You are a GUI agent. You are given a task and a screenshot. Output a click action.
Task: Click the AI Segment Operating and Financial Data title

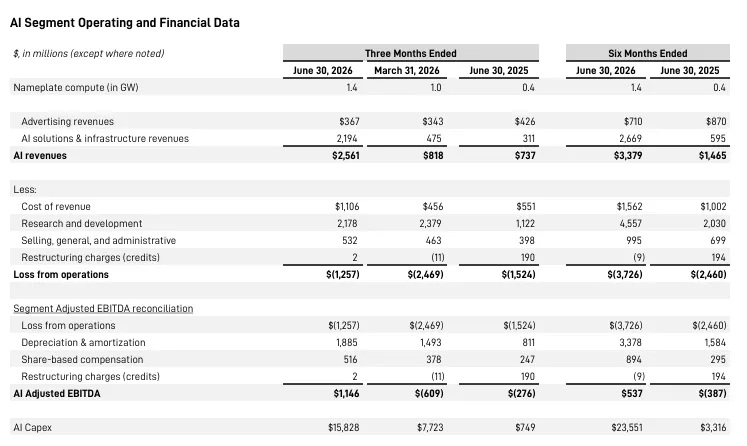(x=125, y=23)
